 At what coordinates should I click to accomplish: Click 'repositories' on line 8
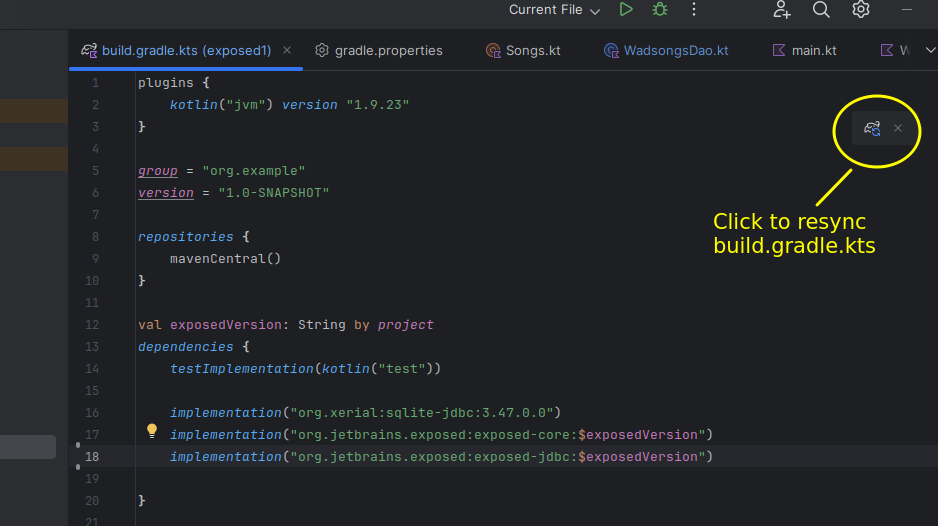pos(185,237)
